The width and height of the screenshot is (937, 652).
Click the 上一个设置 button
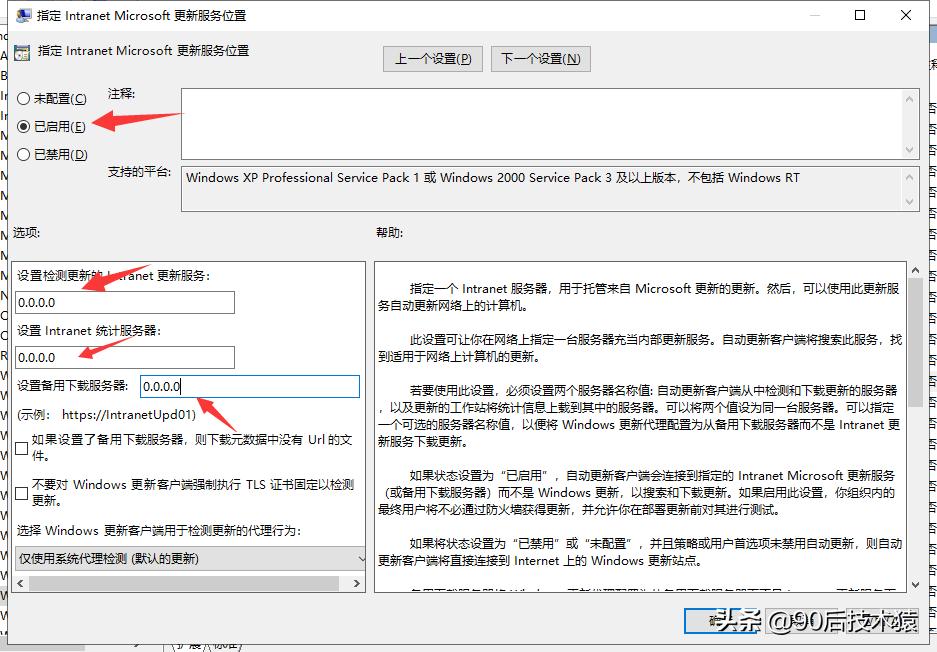[432, 58]
